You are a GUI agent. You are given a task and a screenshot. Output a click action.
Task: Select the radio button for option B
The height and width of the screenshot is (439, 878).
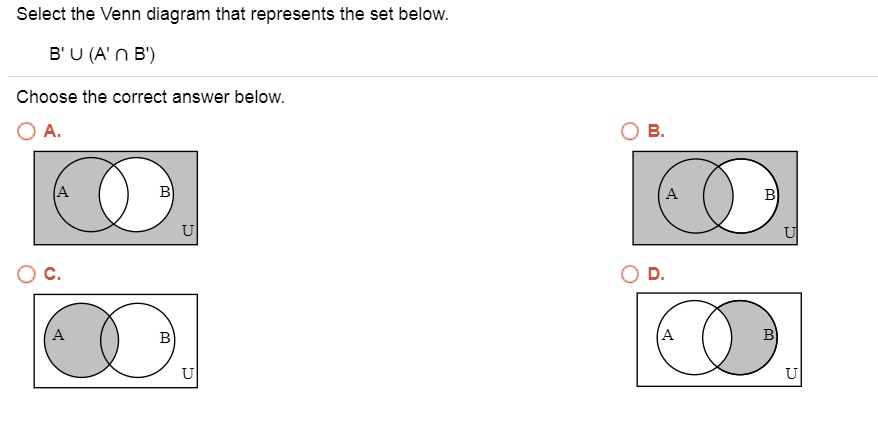[x=630, y=131]
